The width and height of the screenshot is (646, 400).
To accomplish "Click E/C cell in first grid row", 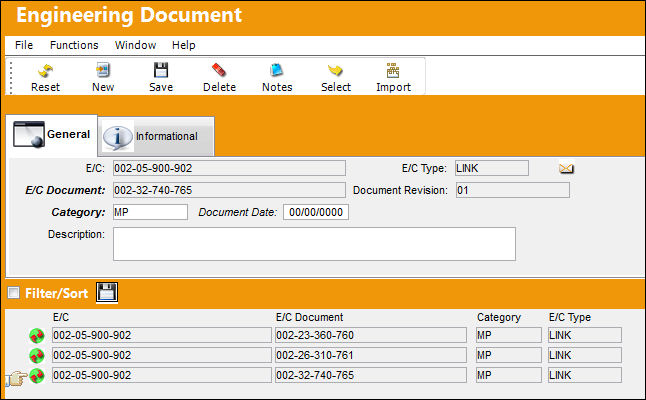I will [x=162, y=335].
